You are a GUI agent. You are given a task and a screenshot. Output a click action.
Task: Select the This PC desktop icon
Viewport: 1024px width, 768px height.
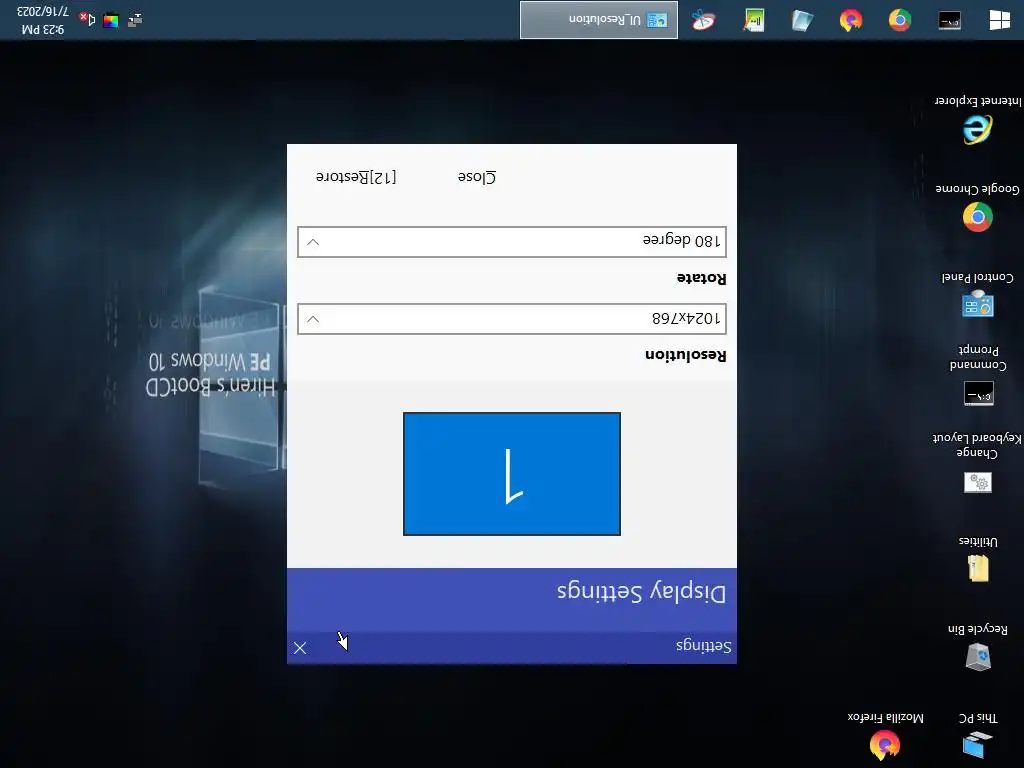point(978,735)
